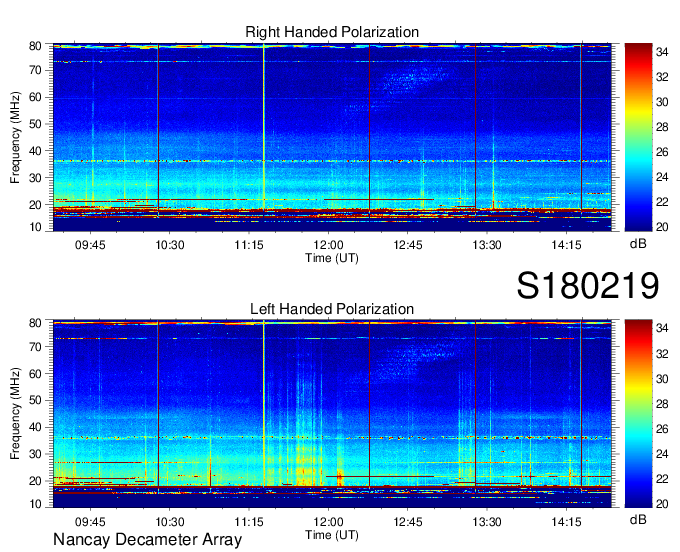This screenshot has height=552, width=680.
Task: Click "12:45" time tick under Left Handed plot
Action: [x=408, y=522]
